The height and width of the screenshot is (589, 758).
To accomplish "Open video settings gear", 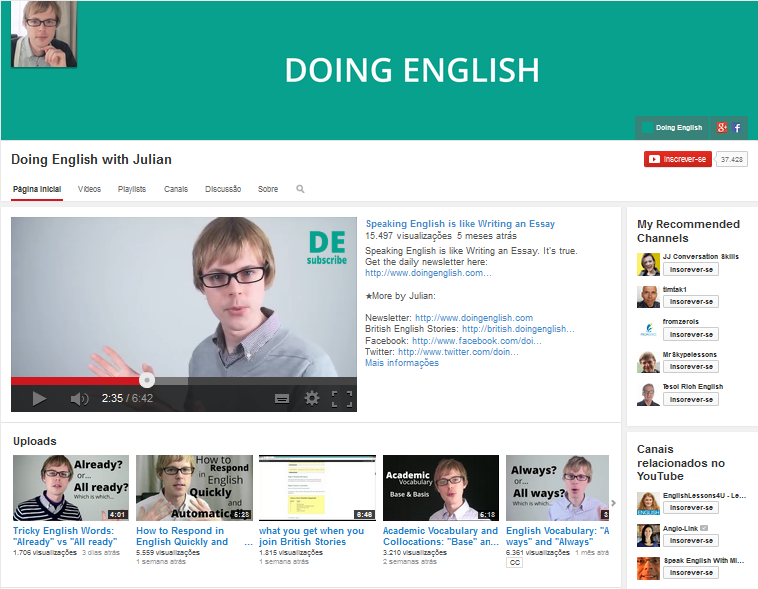I will pos(312,398).
